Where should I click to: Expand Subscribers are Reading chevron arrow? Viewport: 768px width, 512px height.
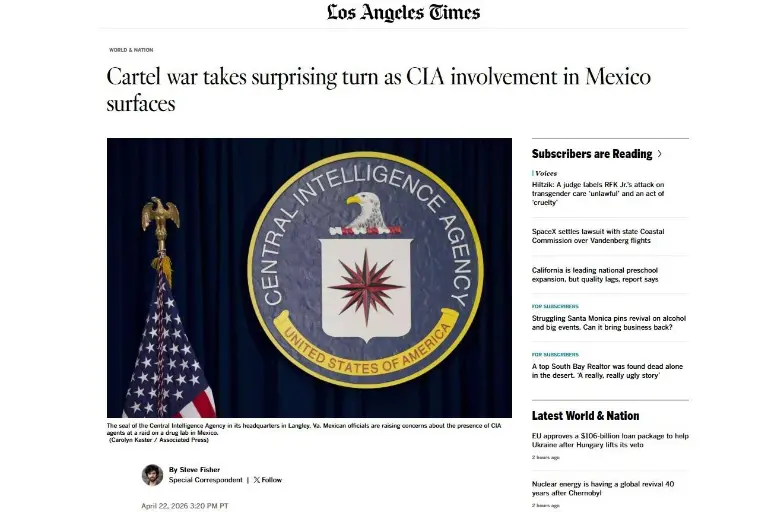[x=660, y=154]
